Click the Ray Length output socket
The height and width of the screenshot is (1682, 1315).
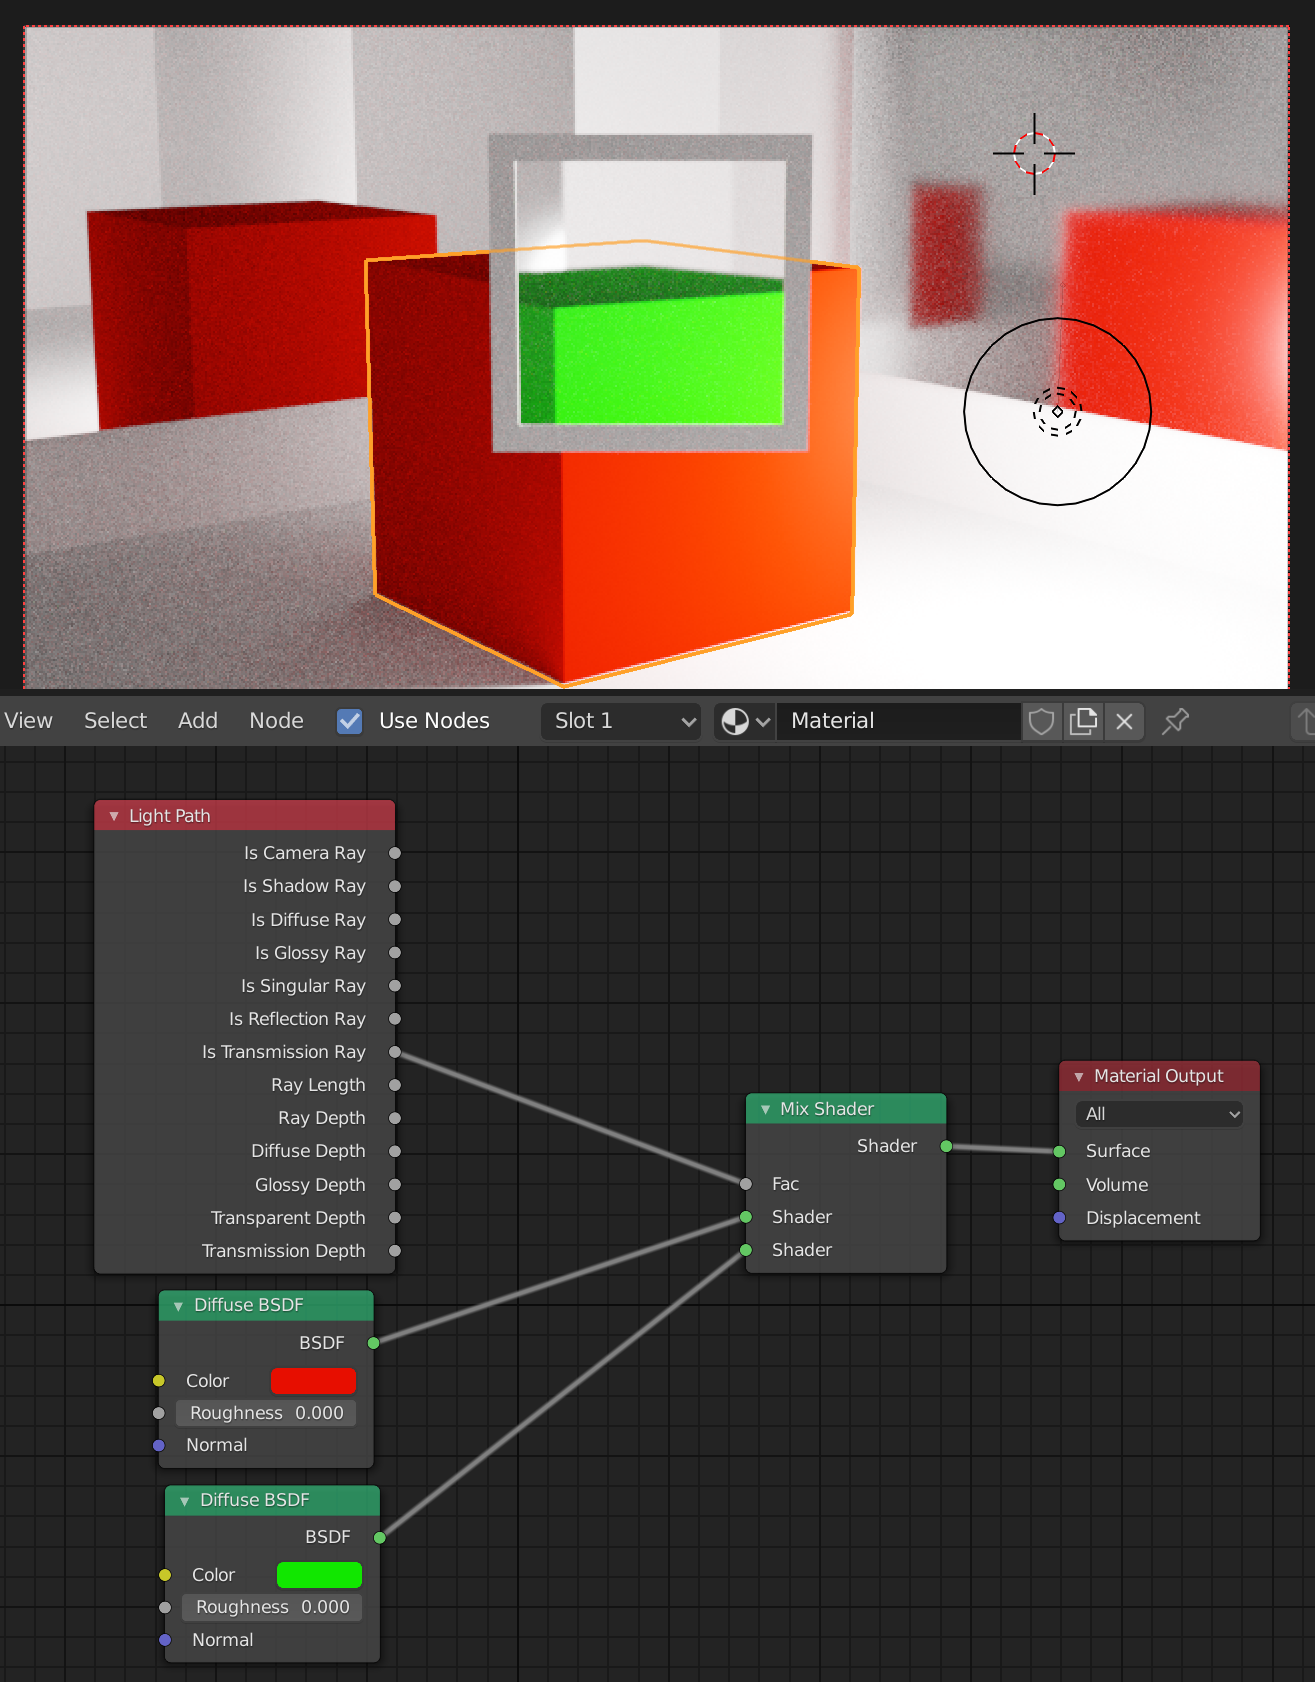pyautogui.click(x=395, y=1085)
